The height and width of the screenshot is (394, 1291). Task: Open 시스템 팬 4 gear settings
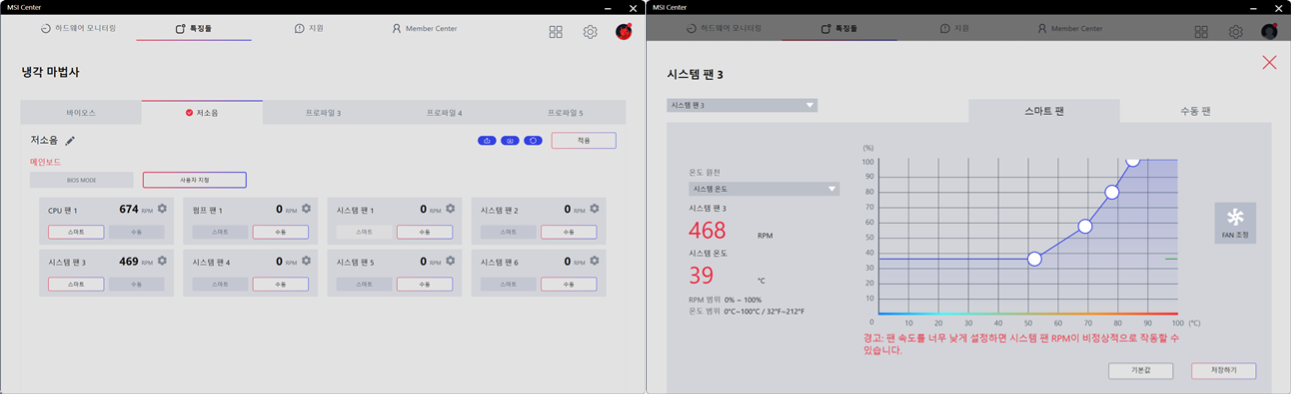(306, 261)
